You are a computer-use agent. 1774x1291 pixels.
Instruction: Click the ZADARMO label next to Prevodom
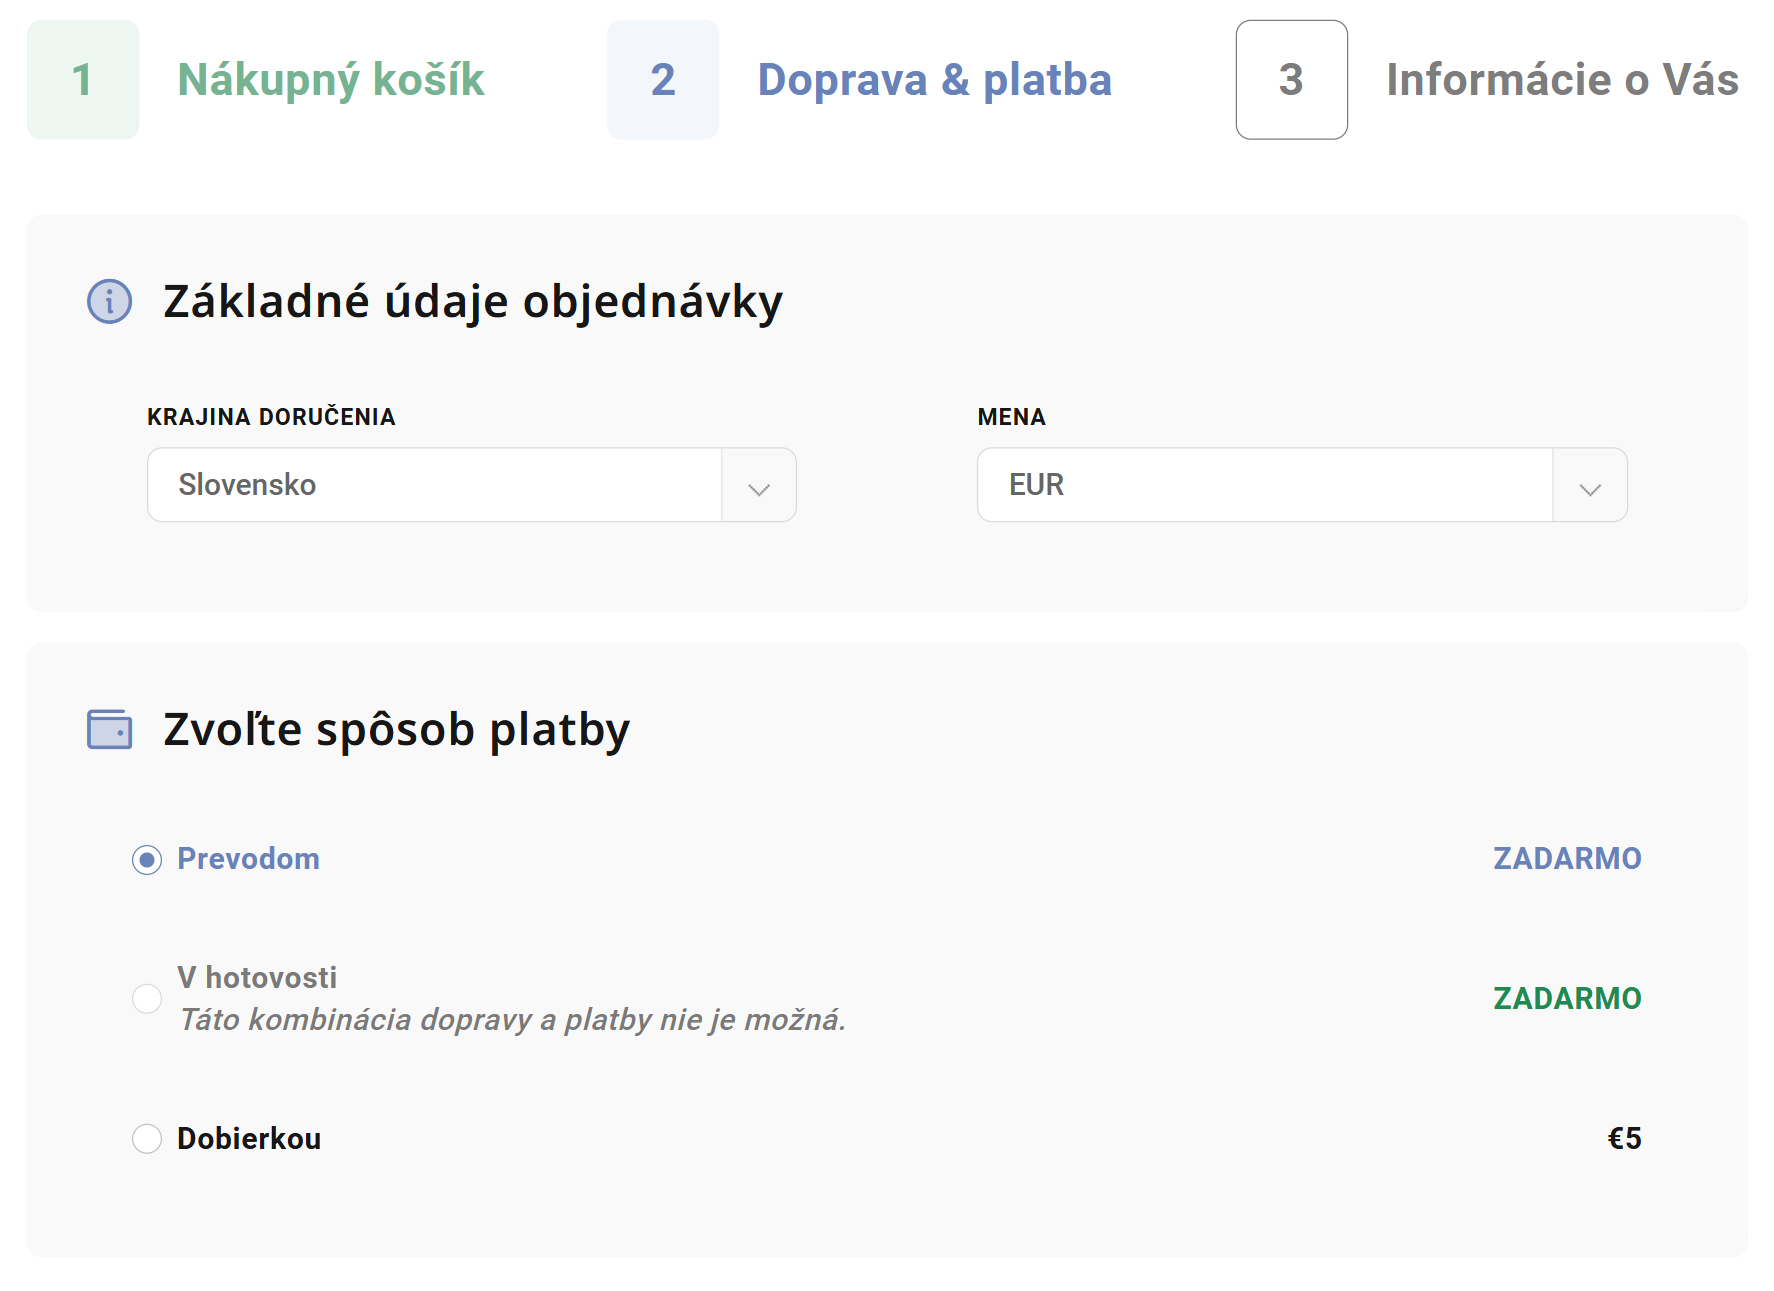point(1567,858)
